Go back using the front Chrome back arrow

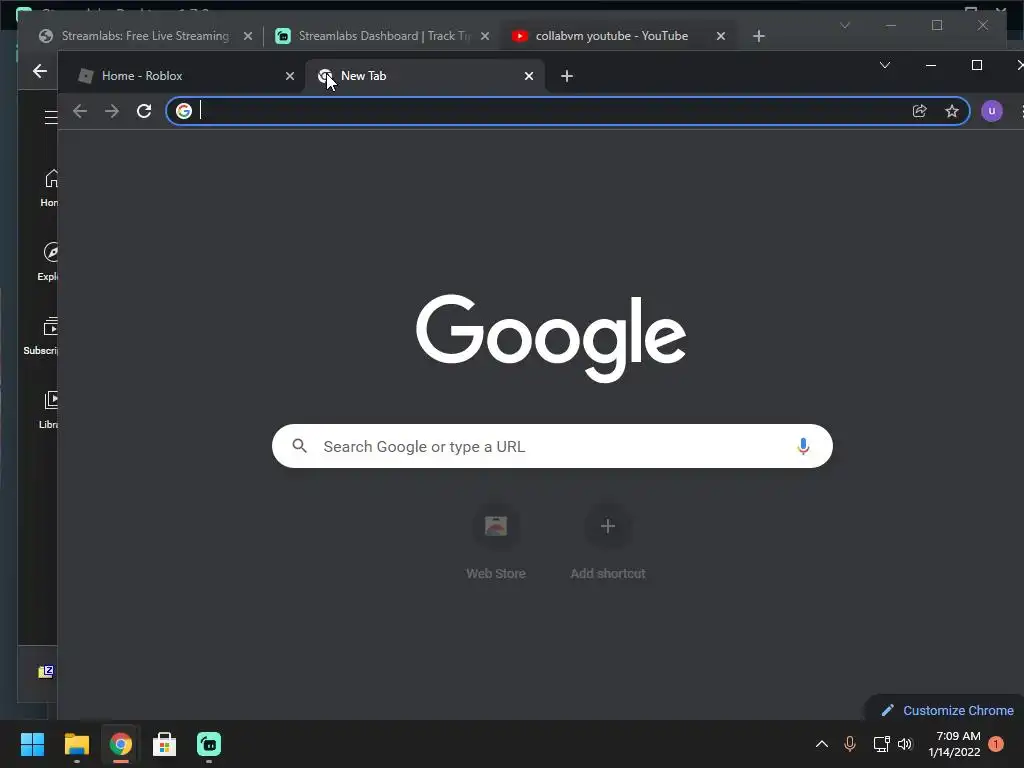coord(80,111)
